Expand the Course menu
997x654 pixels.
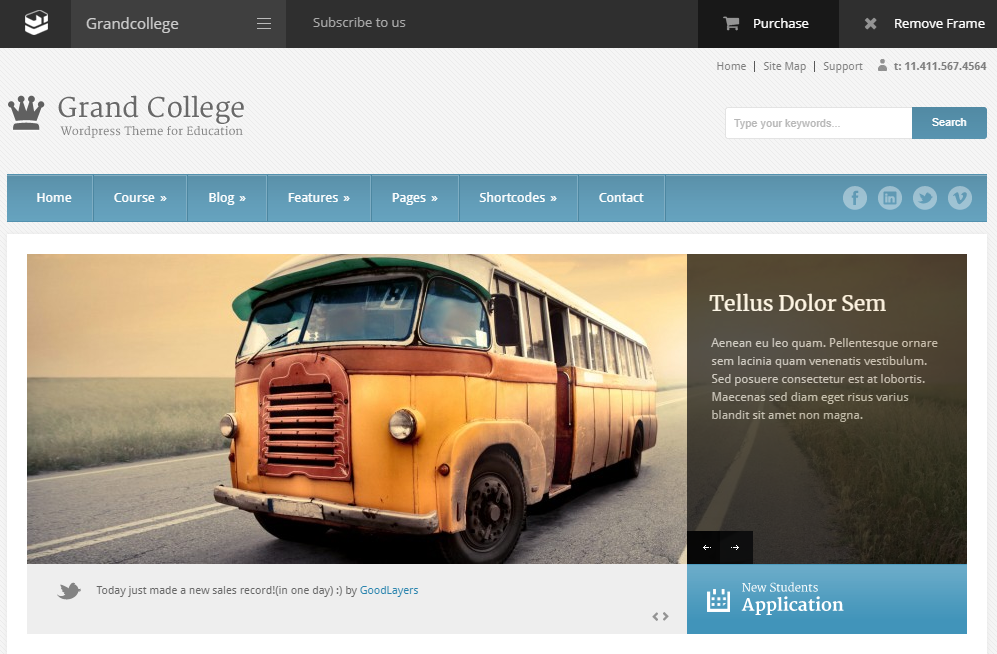(140, 198)
